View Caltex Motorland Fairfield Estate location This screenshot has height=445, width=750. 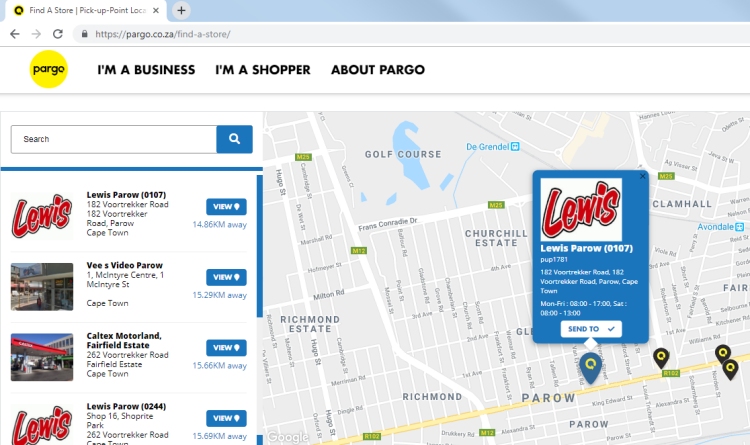coord(226,347)
